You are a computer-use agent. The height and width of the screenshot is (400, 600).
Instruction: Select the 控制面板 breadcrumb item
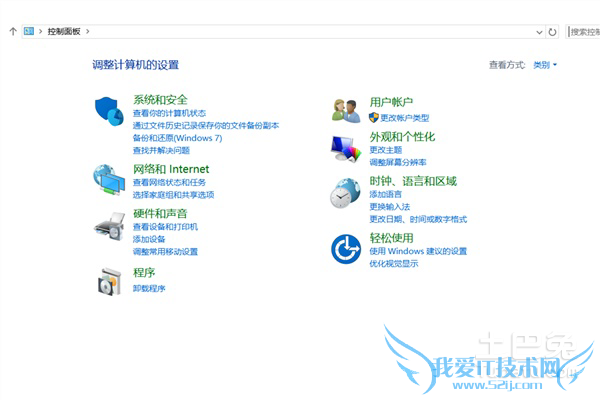pyautogui.click(x=64, y=31)
